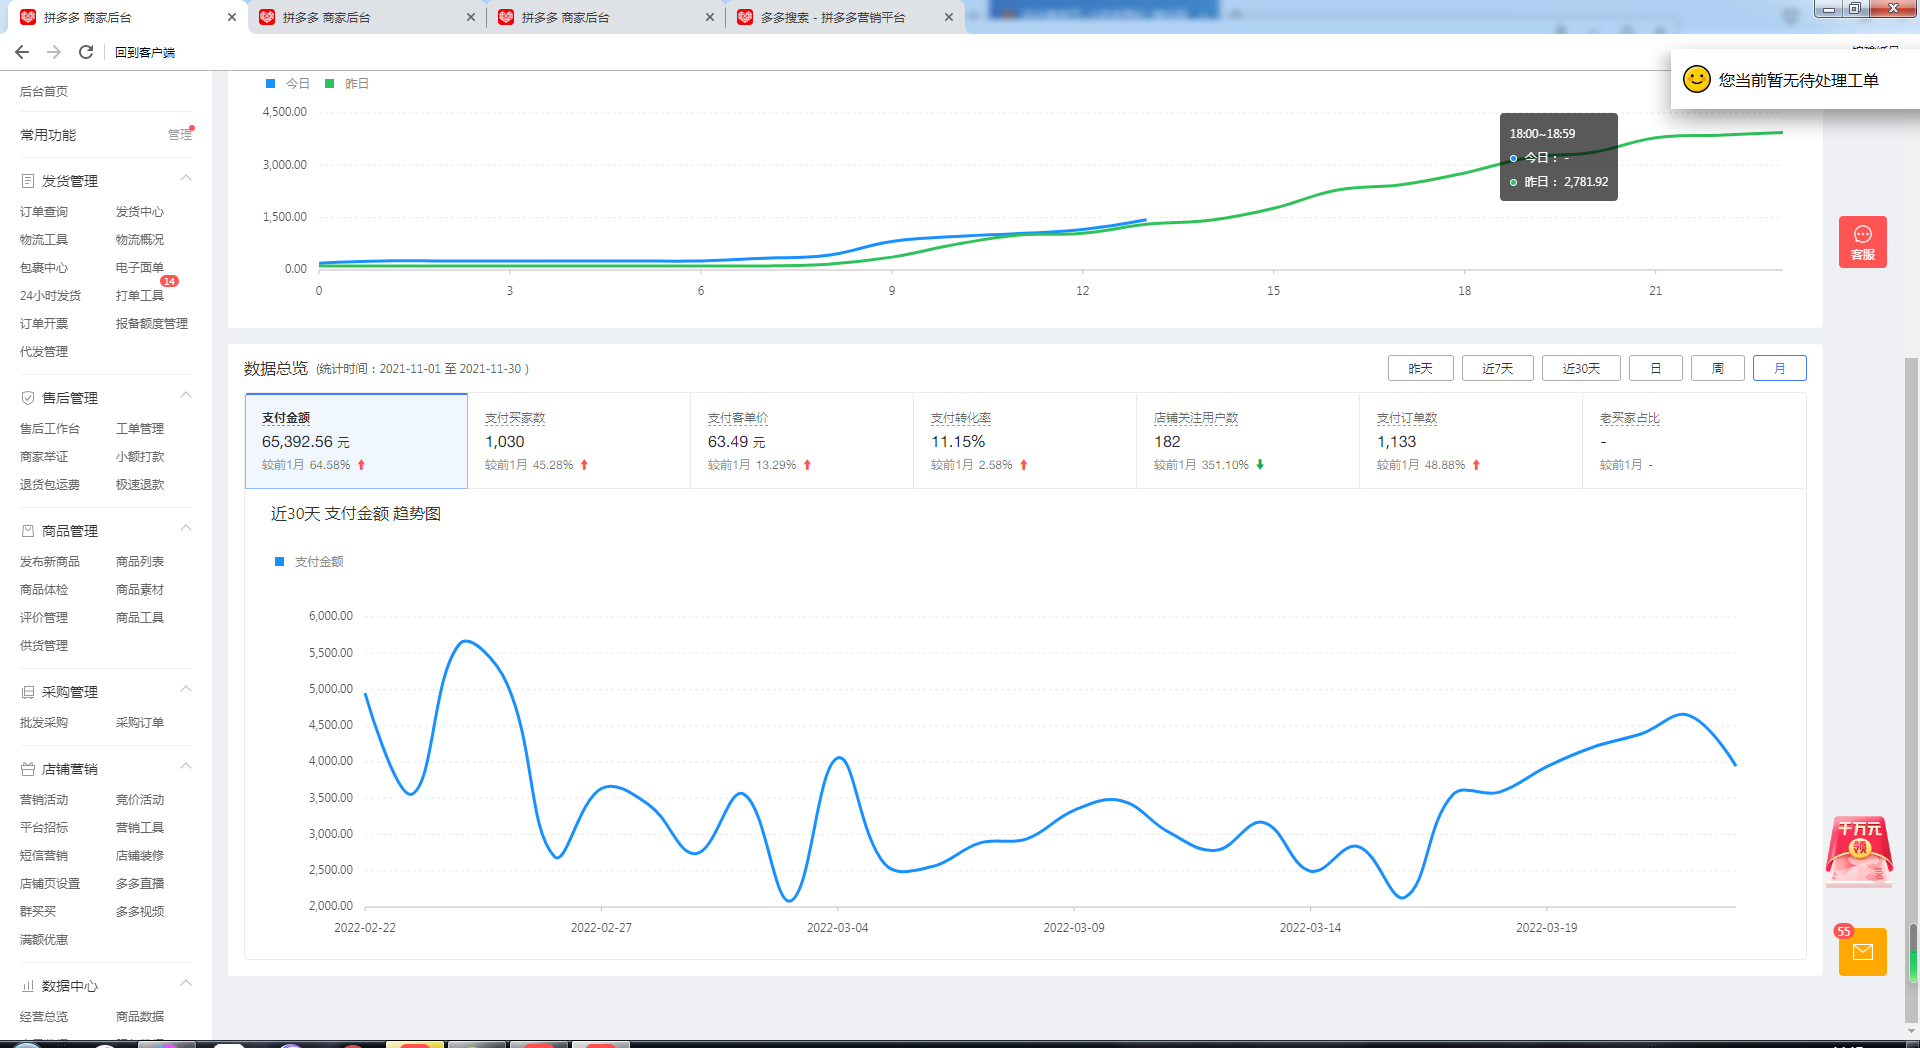Image resolution: width=1920 pixels, height=1048 pixels.
Task: Open 发货中心 in the sidebar
Action: tap(140, 212)
